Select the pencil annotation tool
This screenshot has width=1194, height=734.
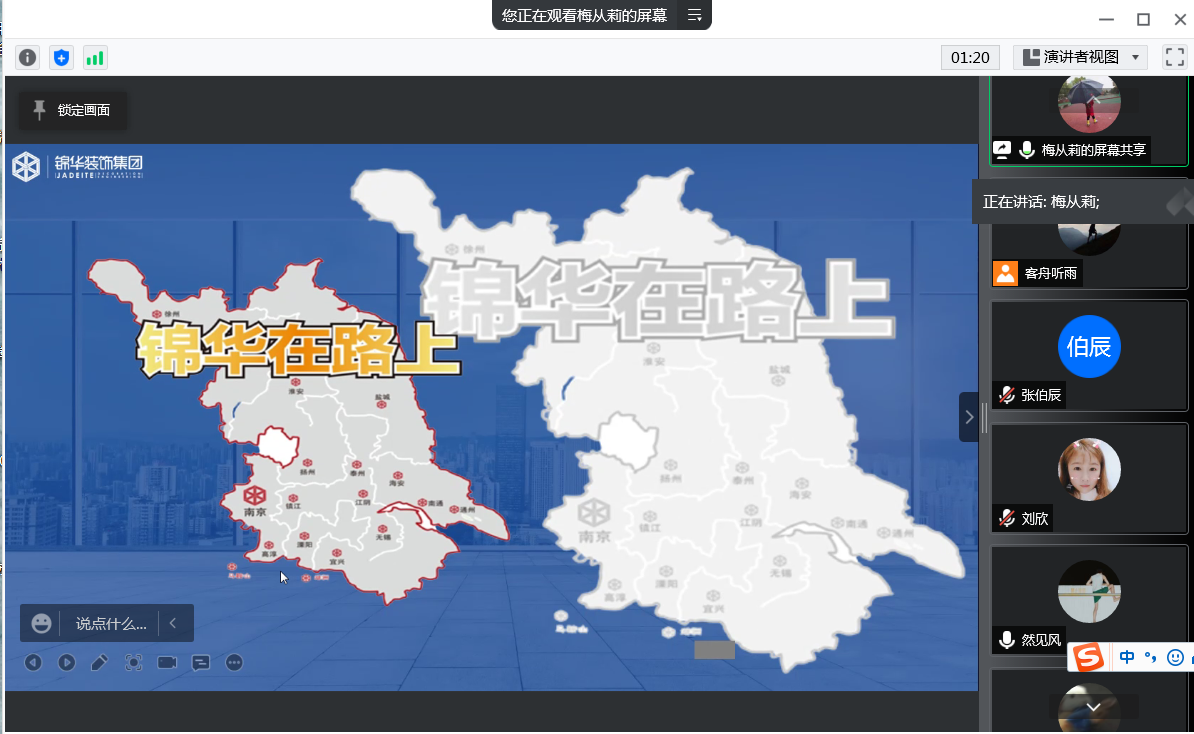click(100, 662)
